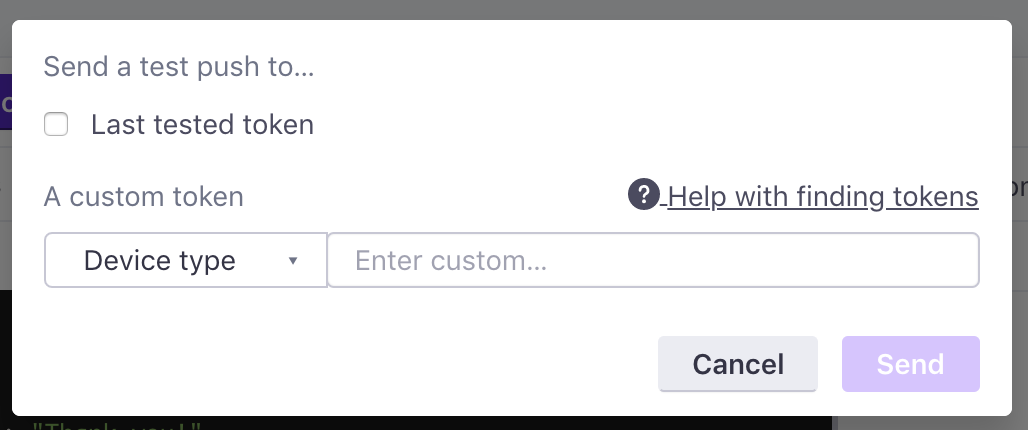Click the small arrow in Device type
The width and height of the screenshot is (1028, 430).
click(x=293, y=261)
